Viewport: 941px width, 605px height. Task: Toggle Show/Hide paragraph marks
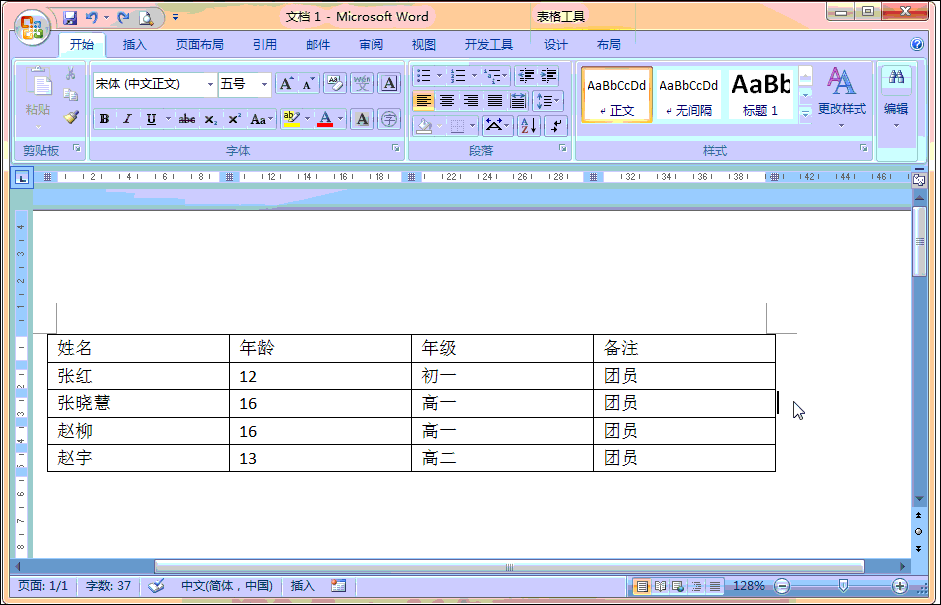[x=555, y=124]
